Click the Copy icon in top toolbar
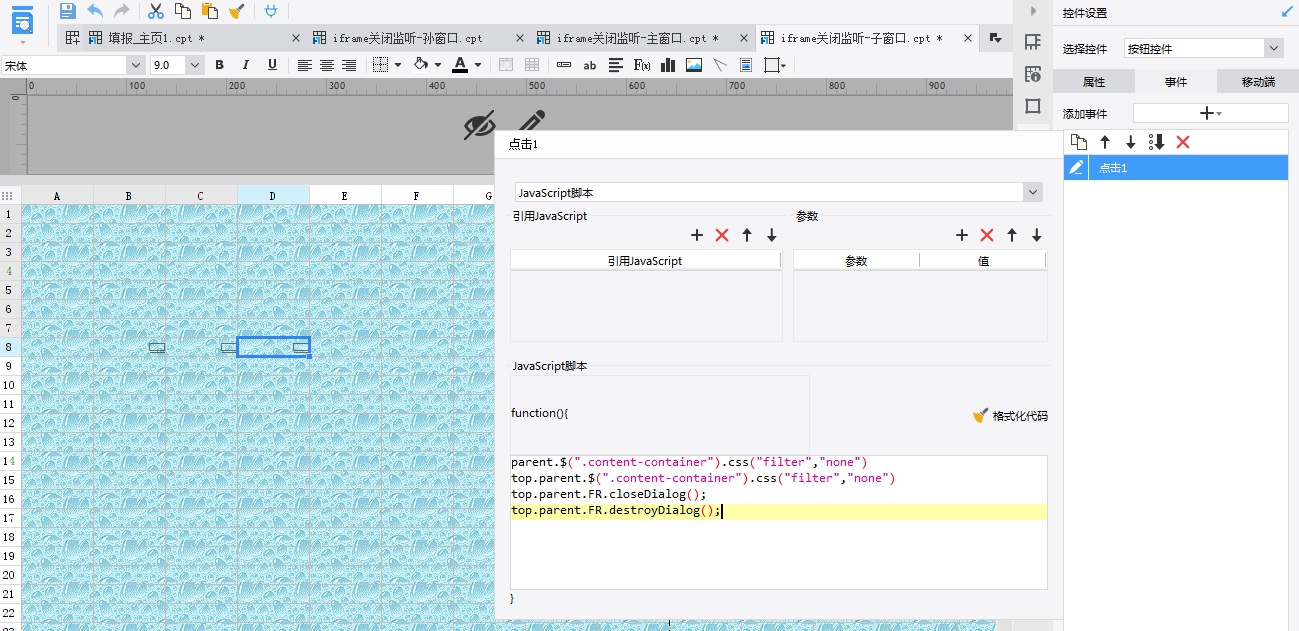The image size is (1299, 631). coord(183,11)
